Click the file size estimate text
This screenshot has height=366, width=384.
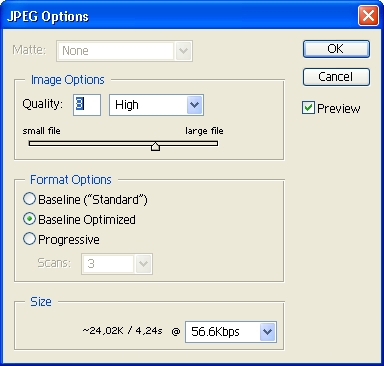pyautogui.click(x=122, y=331)
